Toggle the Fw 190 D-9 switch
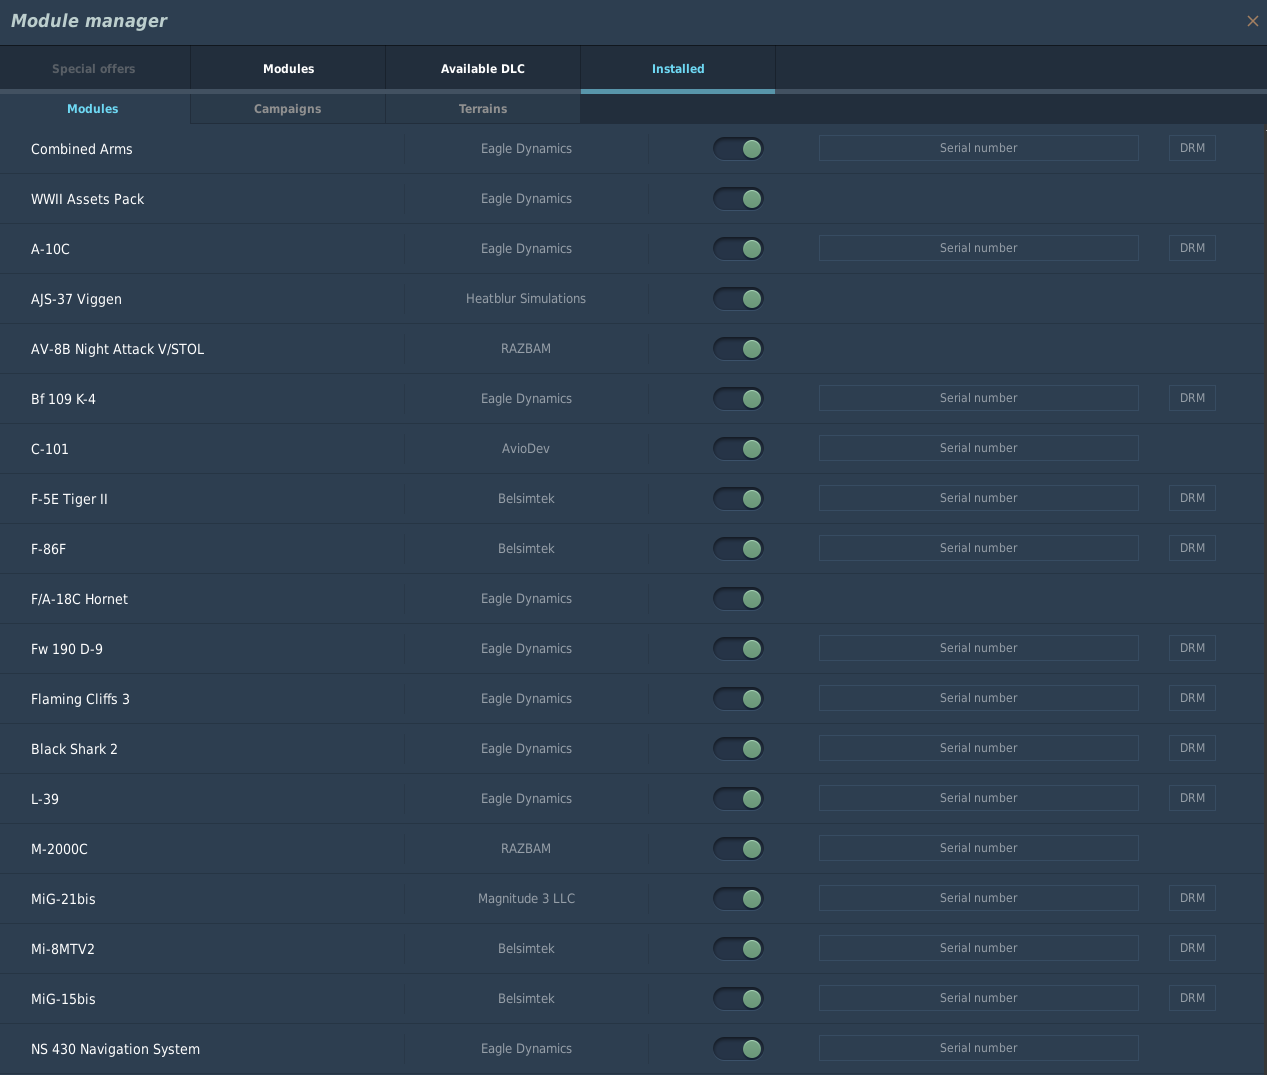This screenshot has width=1267, height=1075. point(738,649)
